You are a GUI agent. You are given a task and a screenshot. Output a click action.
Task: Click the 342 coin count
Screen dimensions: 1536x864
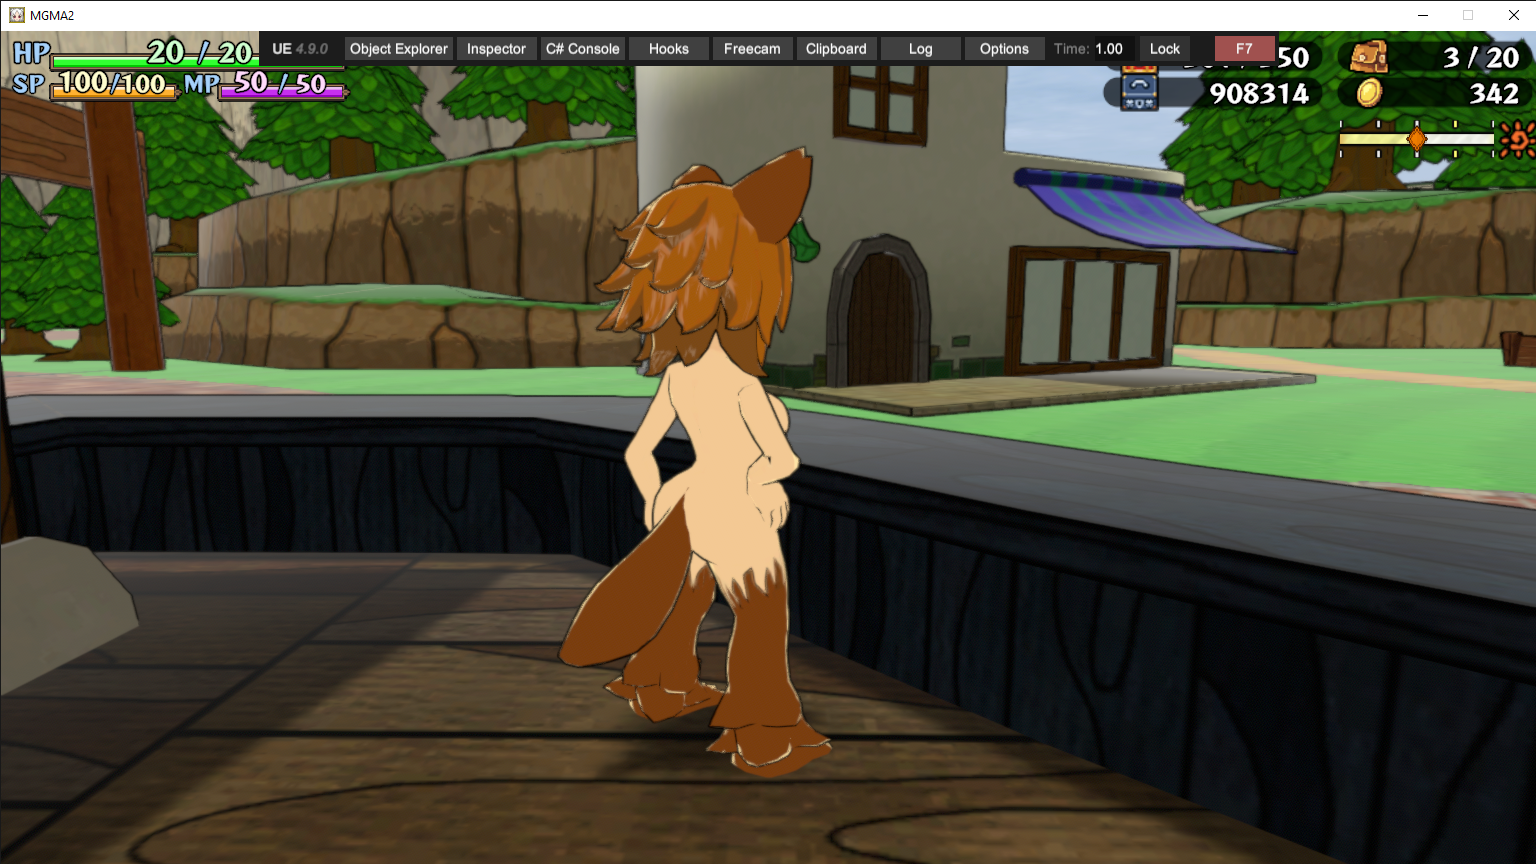[1494, 94]
